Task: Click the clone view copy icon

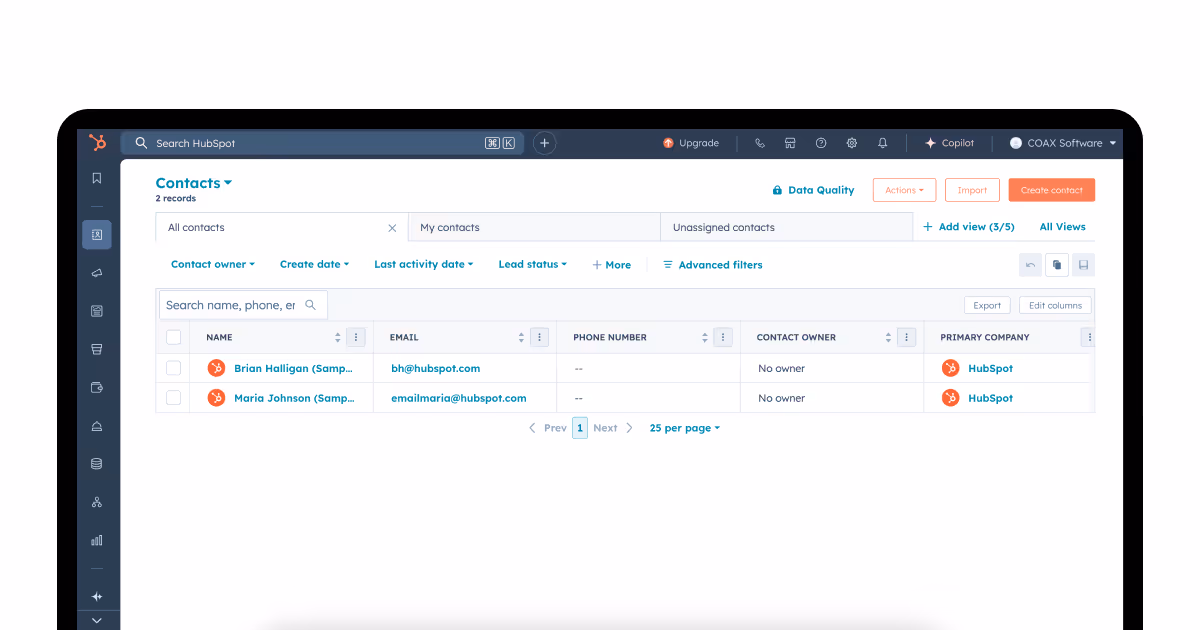Action: (x=1057, y=265)
